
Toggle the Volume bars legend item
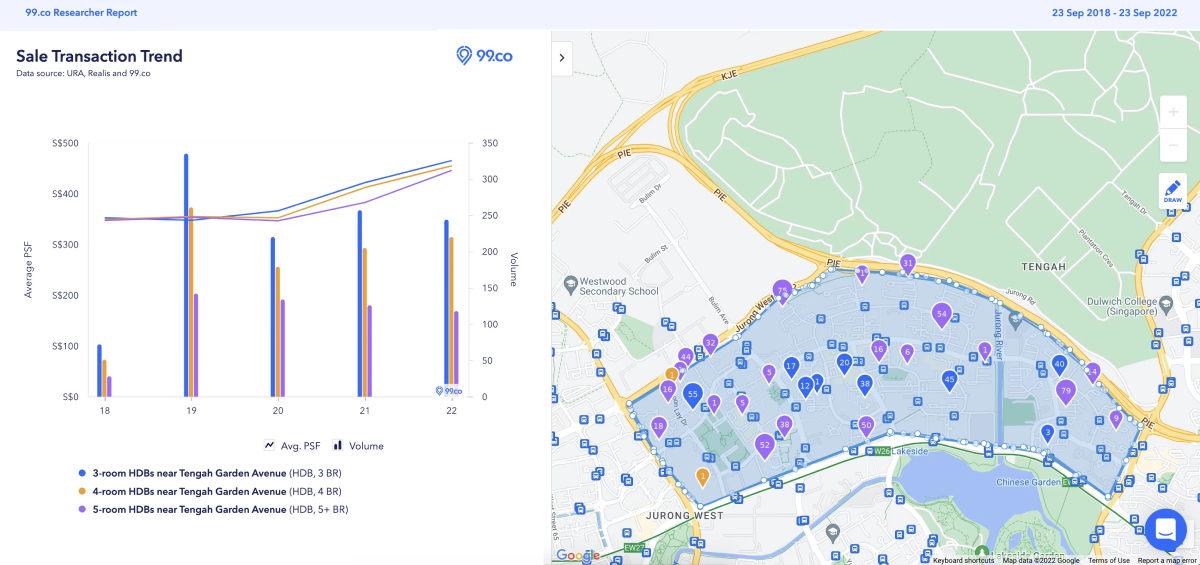(359, 446)
